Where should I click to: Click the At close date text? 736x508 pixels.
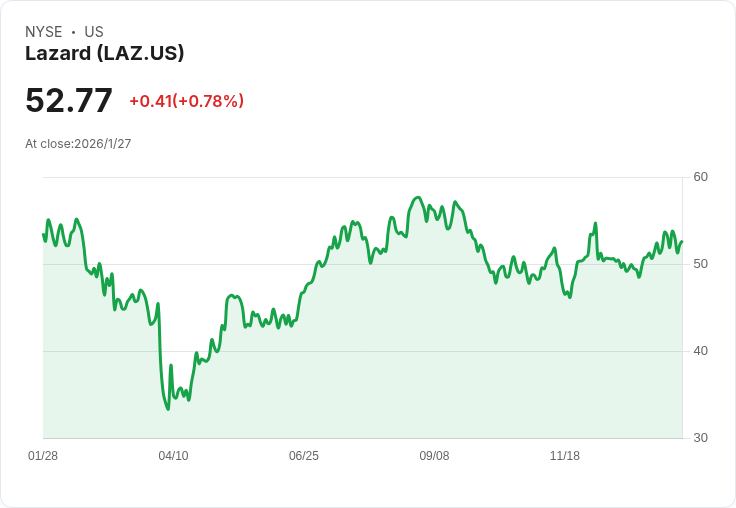click(78, 144)
